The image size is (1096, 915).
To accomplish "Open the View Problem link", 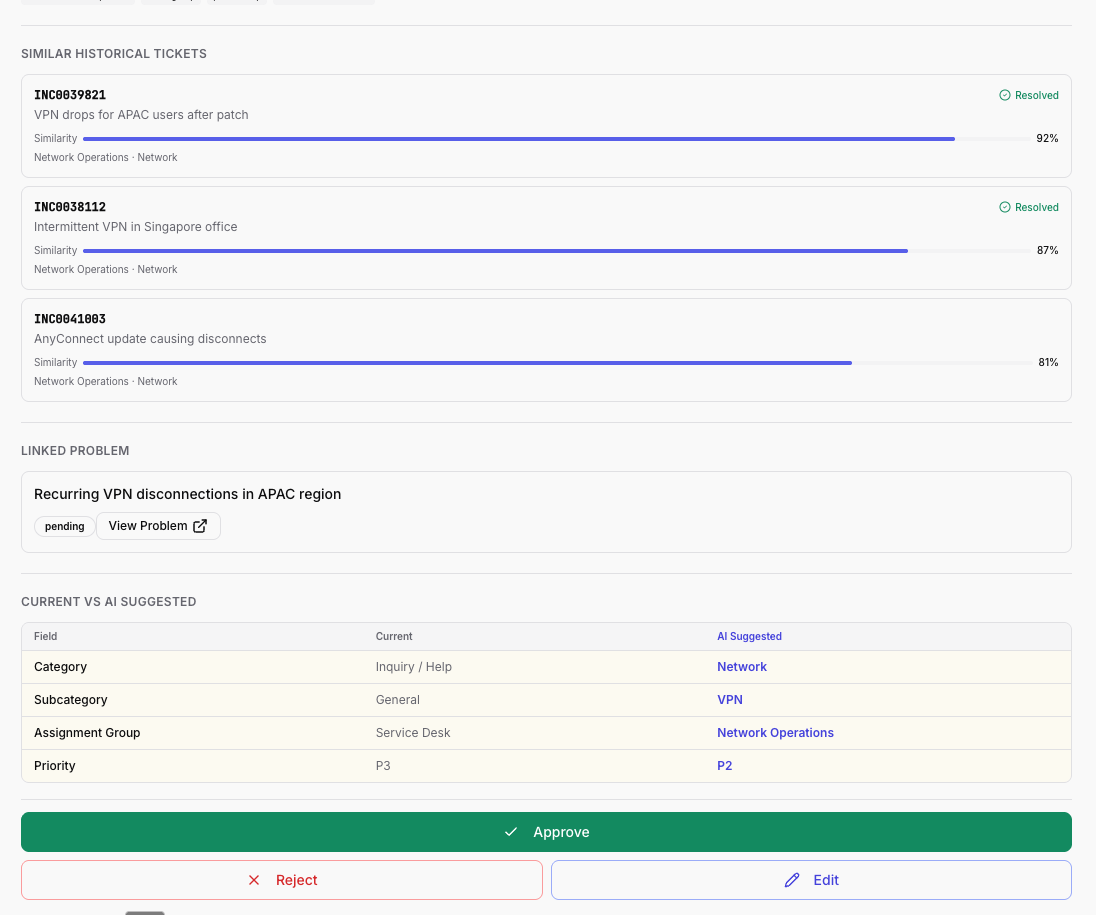I will [158, 526].
